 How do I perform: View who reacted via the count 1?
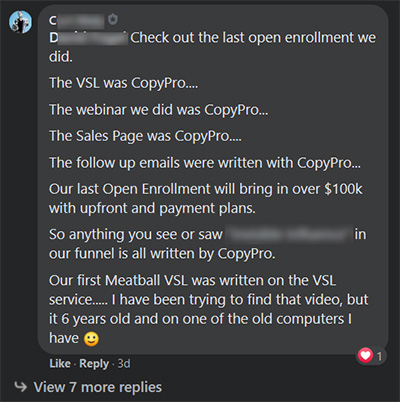(x=379, y=356)
